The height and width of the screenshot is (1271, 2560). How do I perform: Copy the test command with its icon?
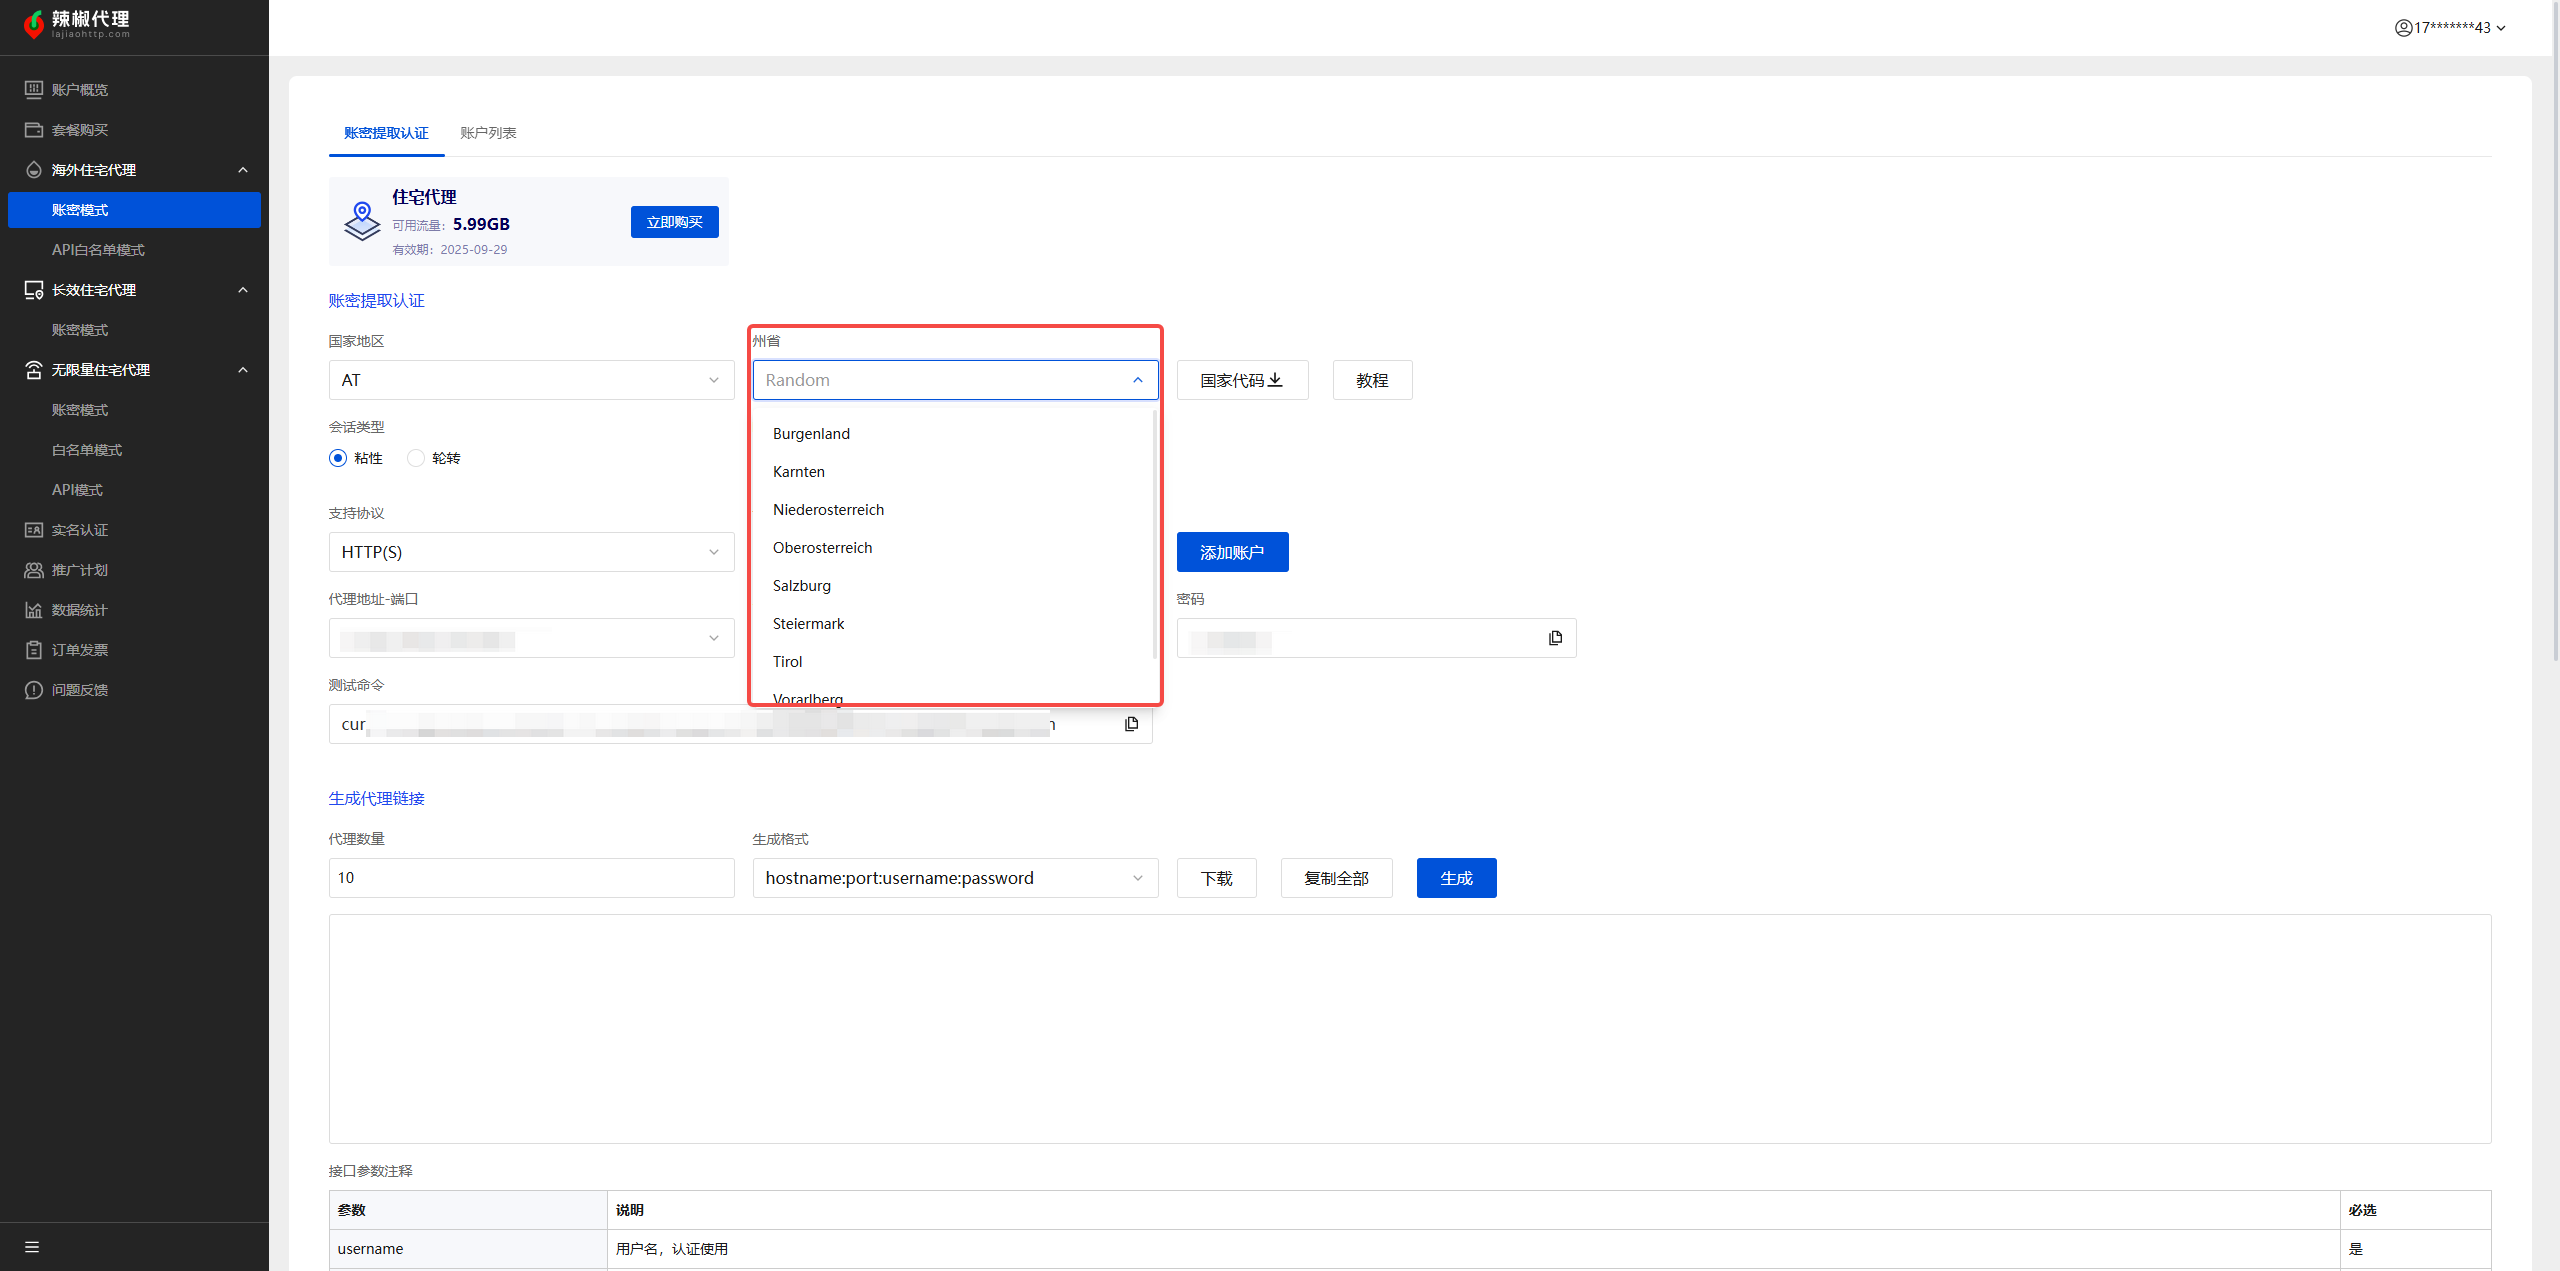(x=1131, y=724)
